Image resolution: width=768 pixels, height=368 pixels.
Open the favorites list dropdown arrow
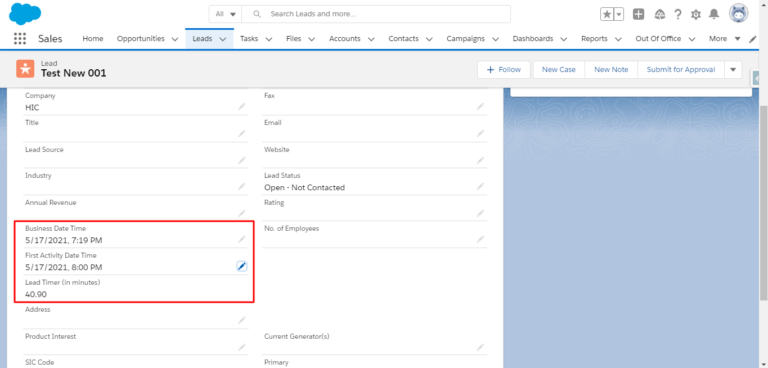click(x=619, y=14)
